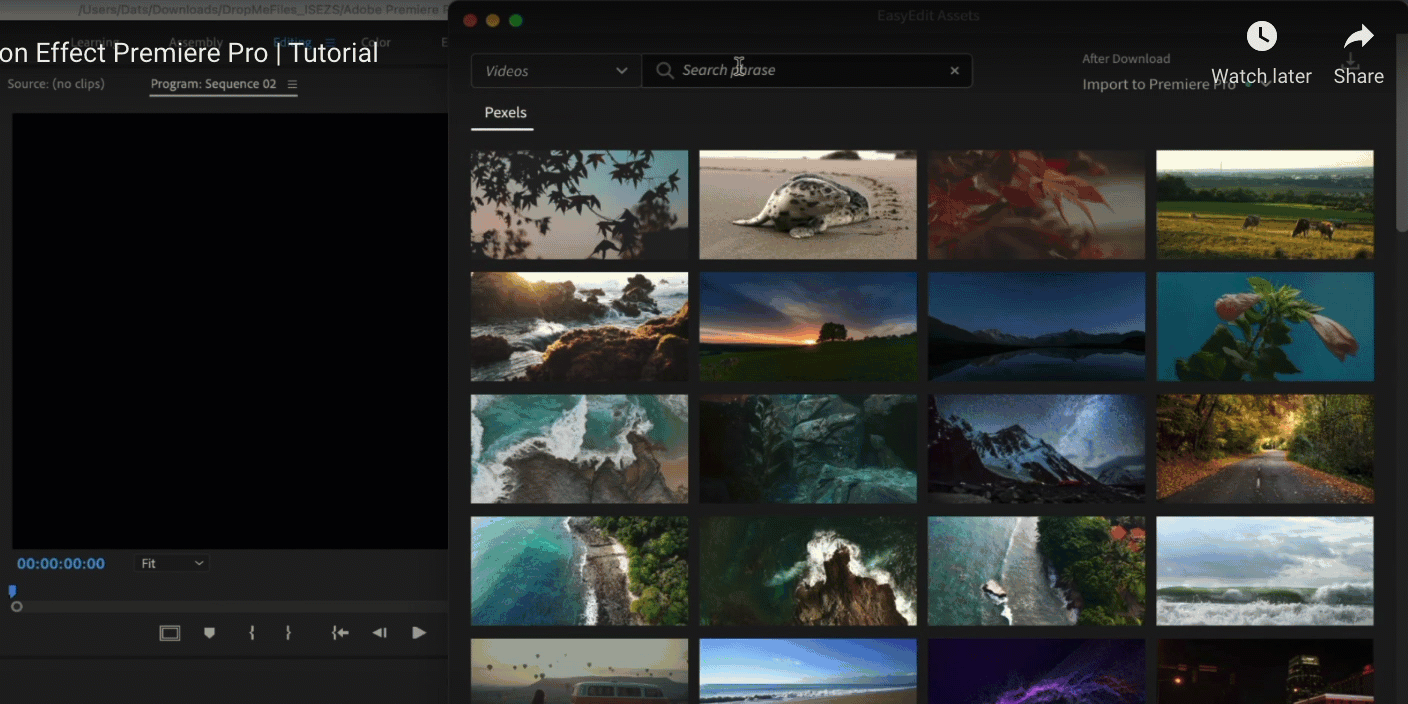Image resolution: width=1408 pixels, height=704 pixels.
Task: Click the Watch later clock icon
Action: tap(1261, 37)
